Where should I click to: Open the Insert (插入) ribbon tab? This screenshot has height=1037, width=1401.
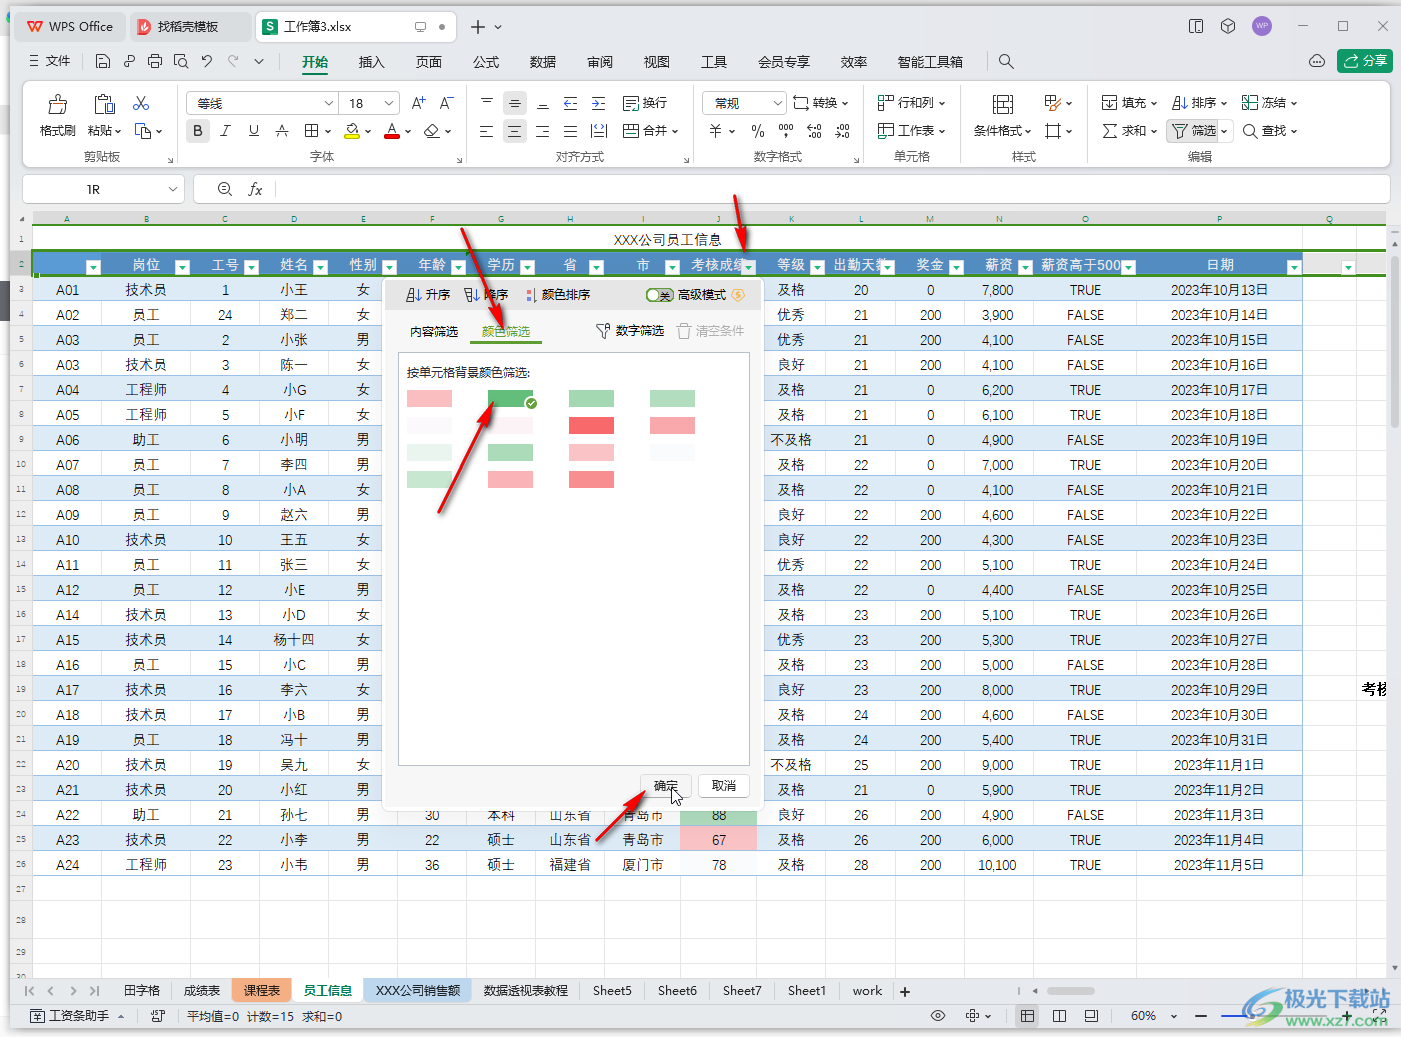coord(372,62)
